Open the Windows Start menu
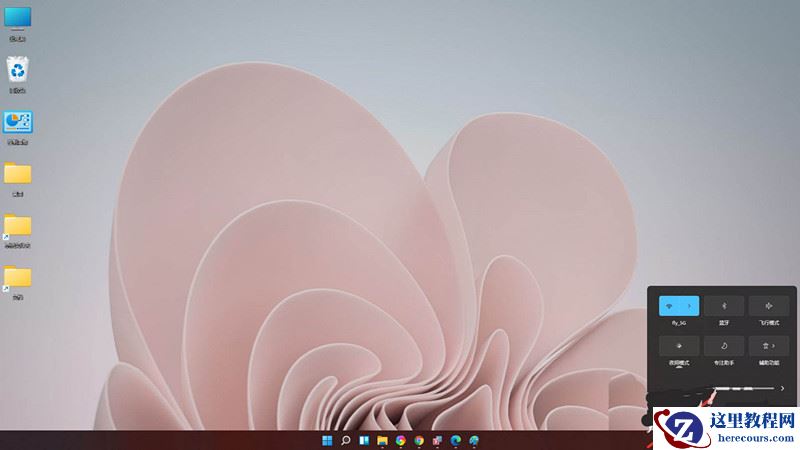800x450 pixels. tap(327, 440)
